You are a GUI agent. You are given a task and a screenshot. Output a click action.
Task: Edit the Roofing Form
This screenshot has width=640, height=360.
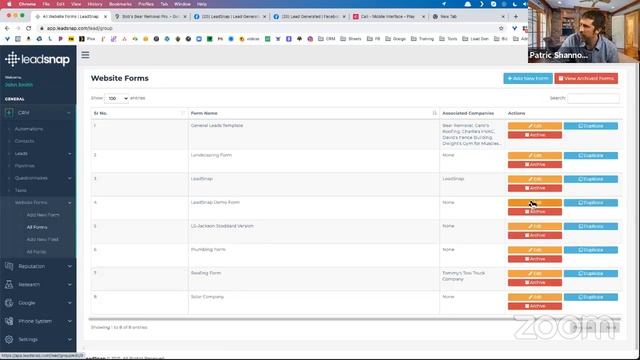[x=535, y=273]
